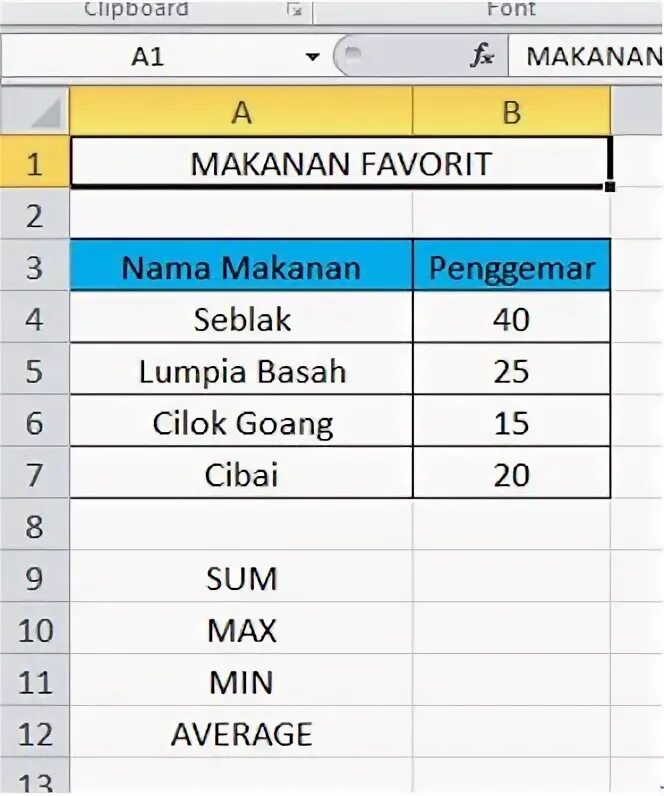The width and height of the screenshot is (664, 796).
Task: Open the Clipboard dialog launcher icon
Action: pyautogui.click(x=294, y=10)
